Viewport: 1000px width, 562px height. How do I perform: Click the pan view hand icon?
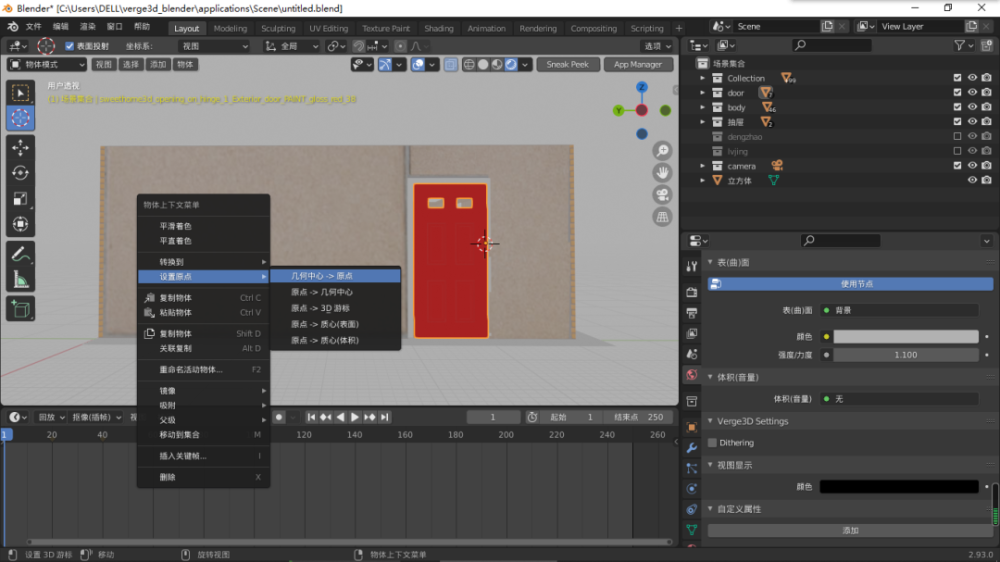click(x=663, y=173)
